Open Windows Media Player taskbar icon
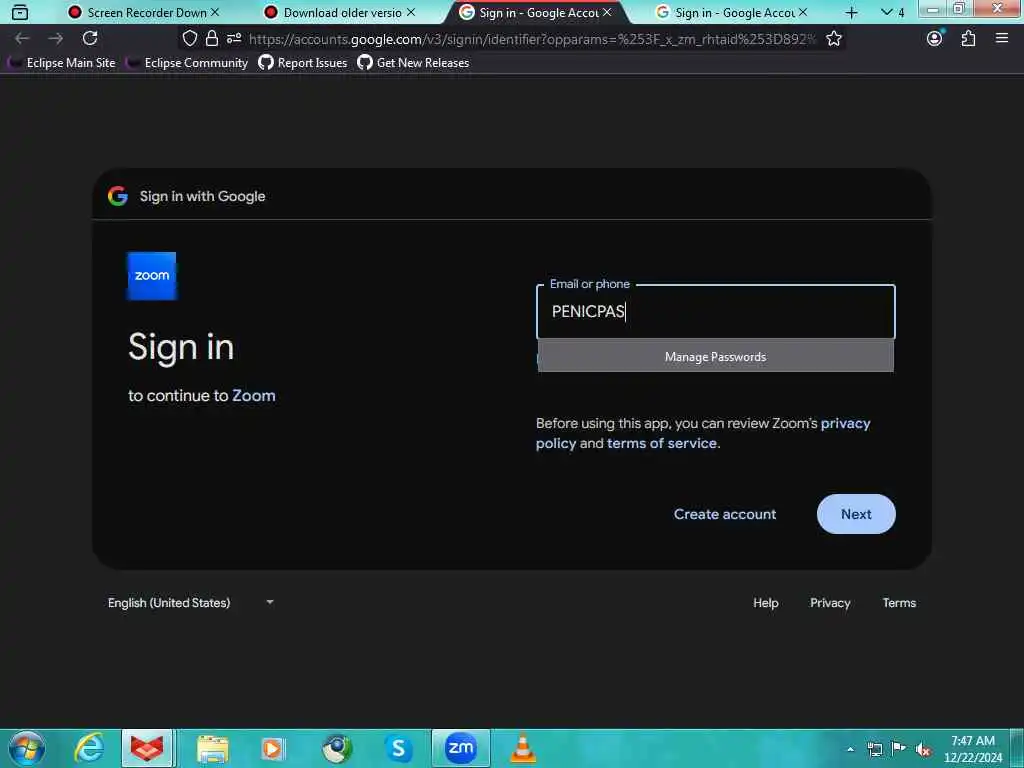1024x768 pixels. [x=273, y=748]
